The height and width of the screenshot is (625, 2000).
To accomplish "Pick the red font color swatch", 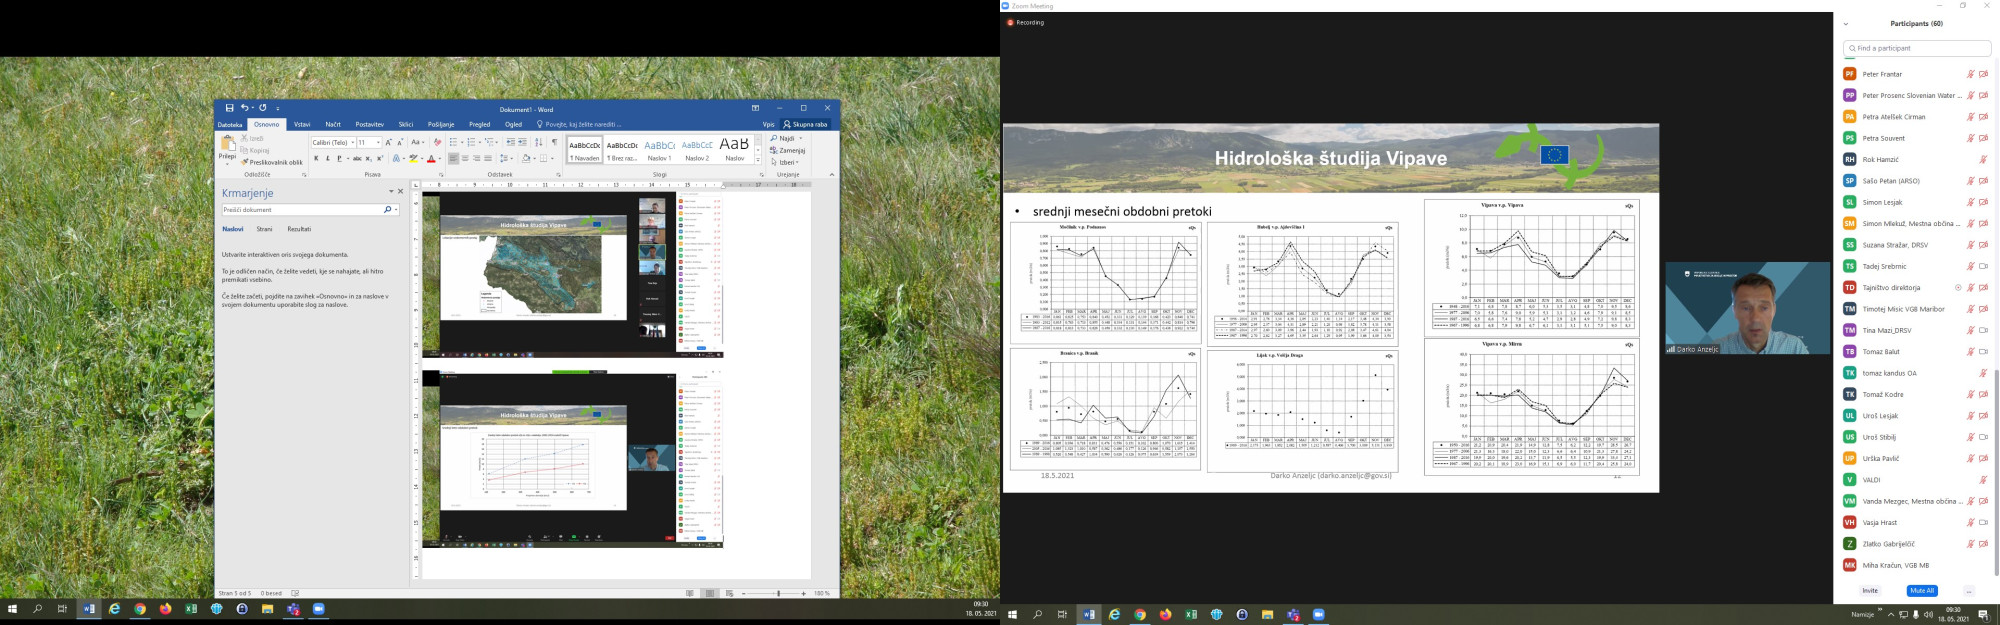I will click(x=431, y=158).
